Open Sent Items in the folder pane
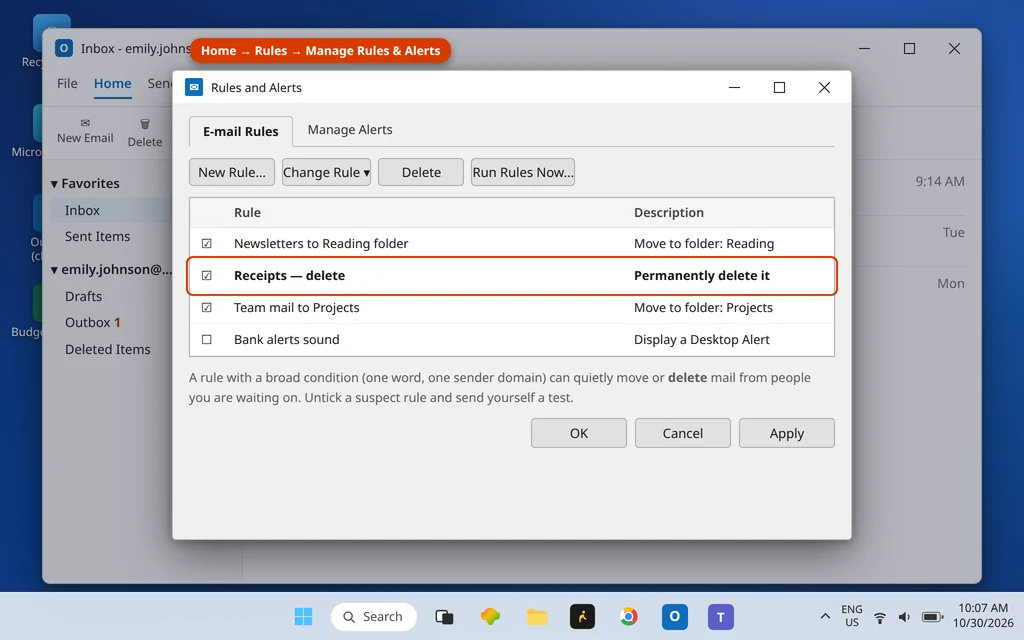 97,236
